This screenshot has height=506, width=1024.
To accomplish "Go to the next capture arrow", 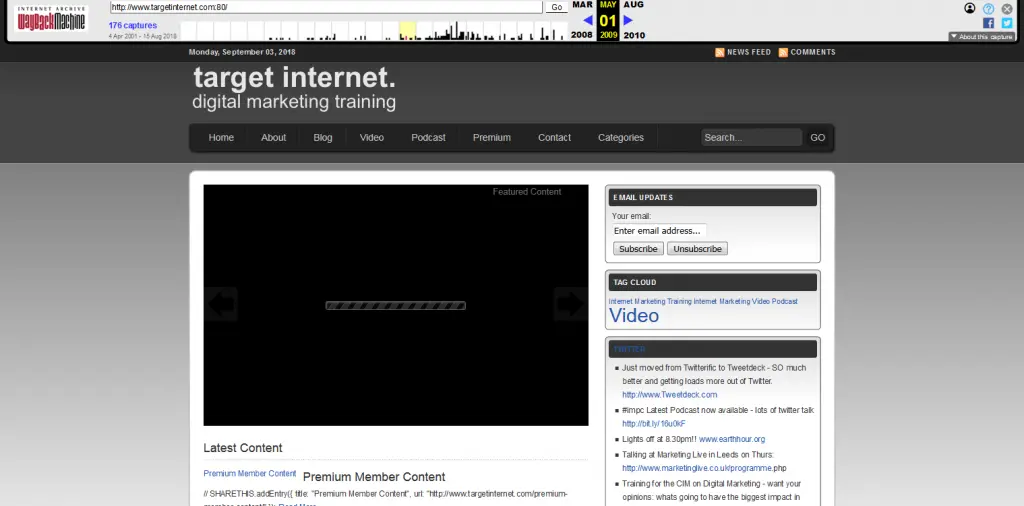I will [x=628, y=20].
